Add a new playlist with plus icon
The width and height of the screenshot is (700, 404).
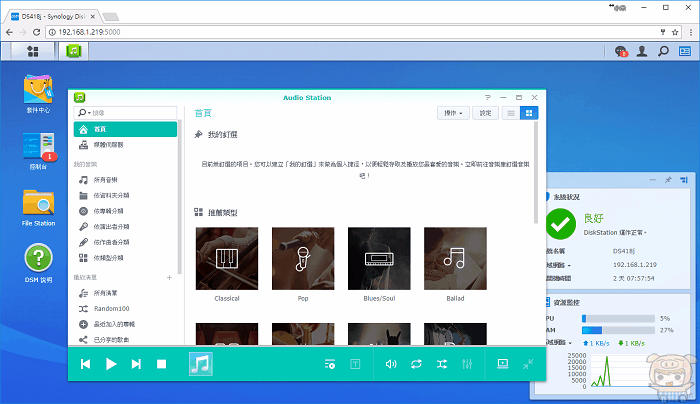169,278
